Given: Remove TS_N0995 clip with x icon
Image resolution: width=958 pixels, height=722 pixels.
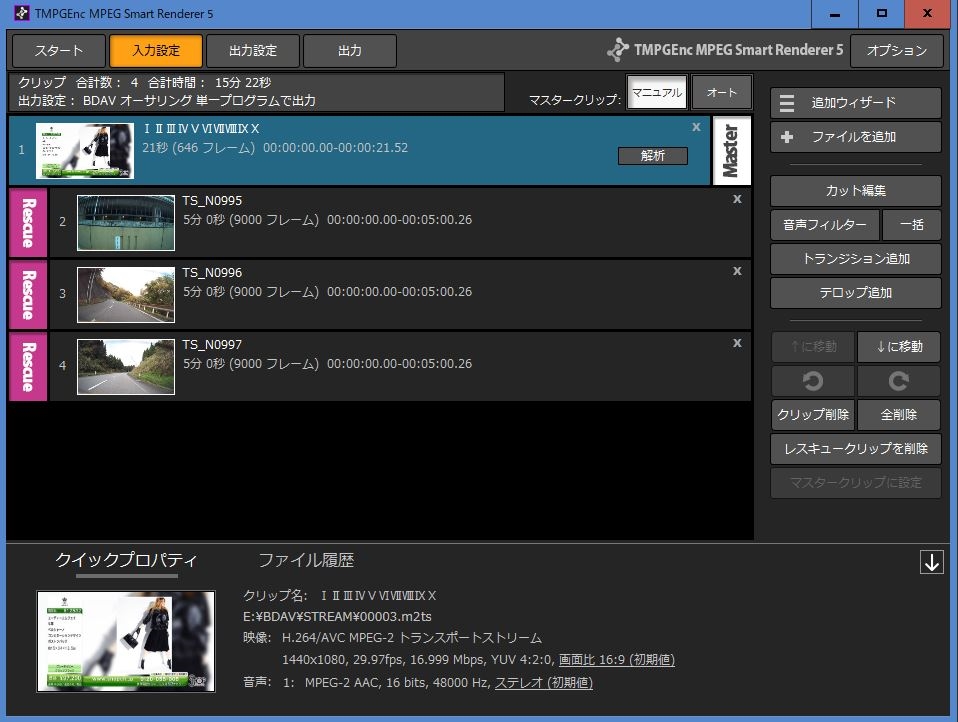Looking at the screenshot, I should (737, 199).
